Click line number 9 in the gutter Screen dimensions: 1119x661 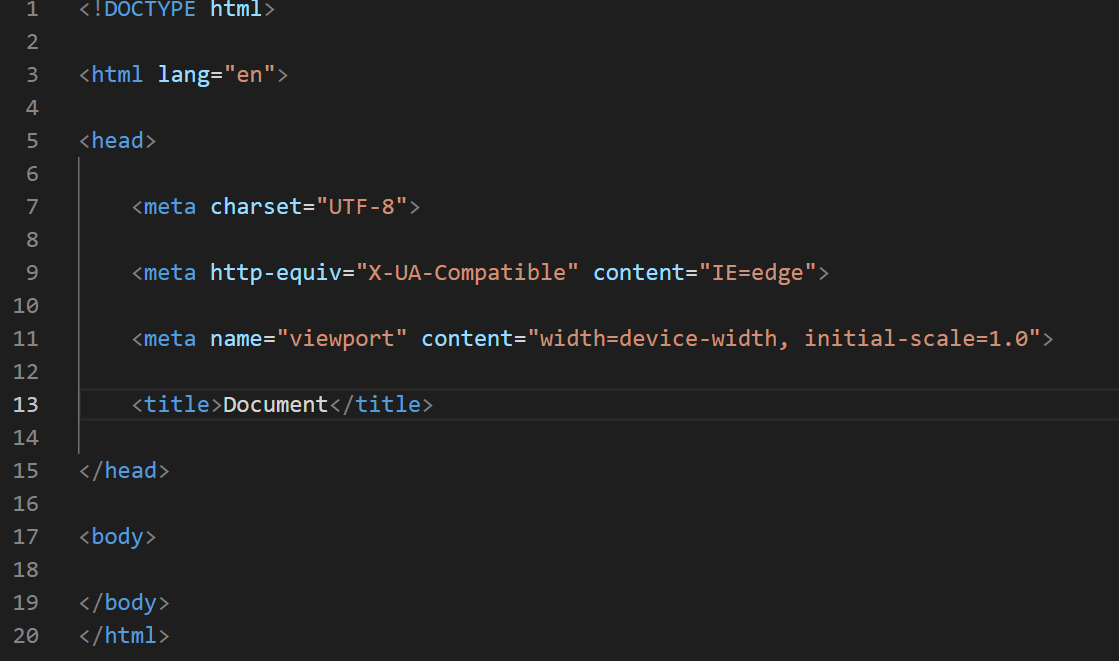(x=32, y=273)
